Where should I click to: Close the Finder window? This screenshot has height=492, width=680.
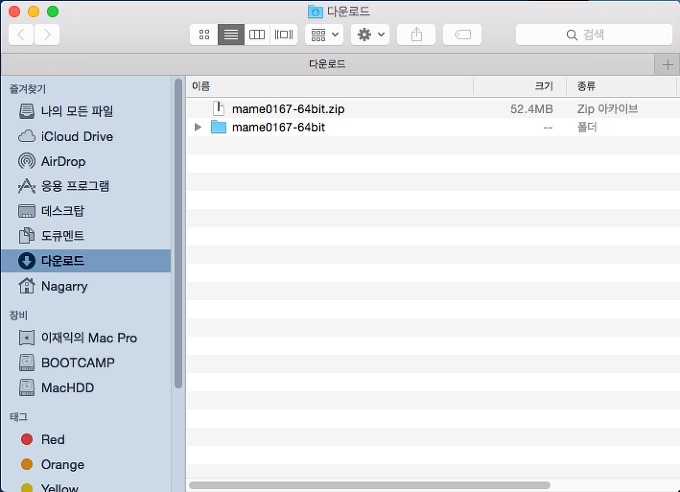[x=14, y=11]
